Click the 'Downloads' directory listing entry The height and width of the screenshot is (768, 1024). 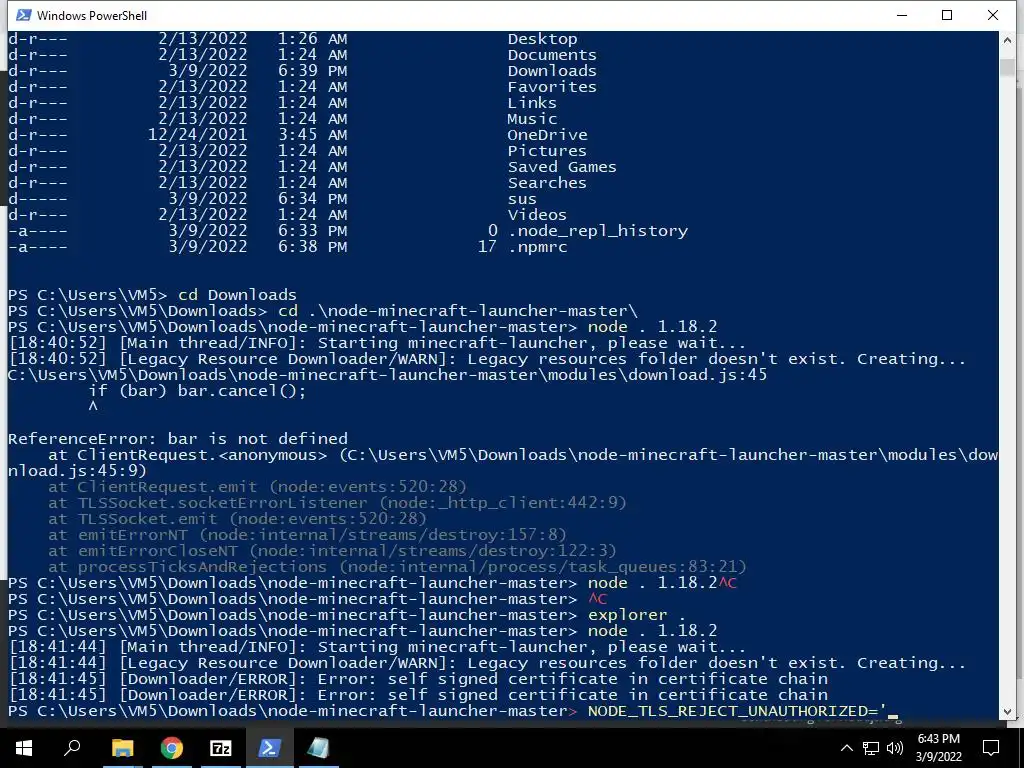(552, 71)
